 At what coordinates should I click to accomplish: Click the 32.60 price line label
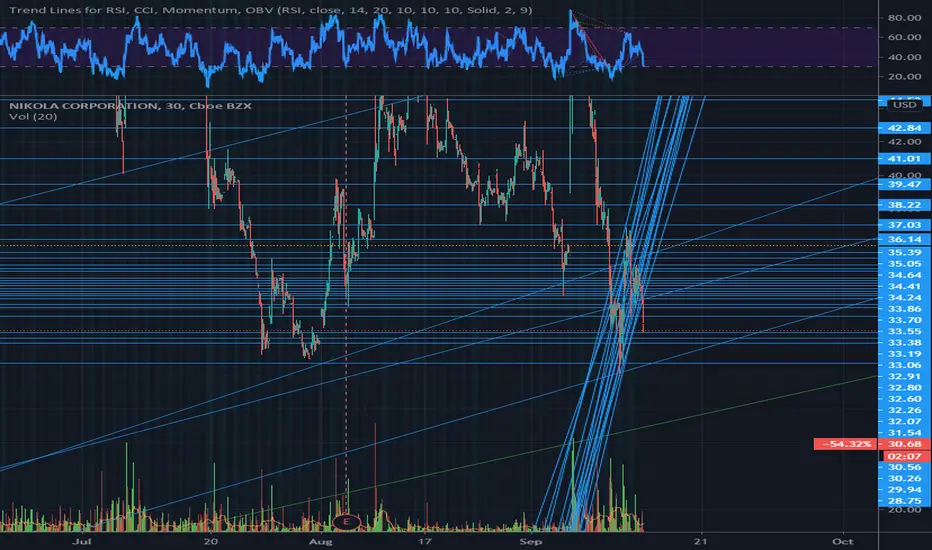(904, 399)
